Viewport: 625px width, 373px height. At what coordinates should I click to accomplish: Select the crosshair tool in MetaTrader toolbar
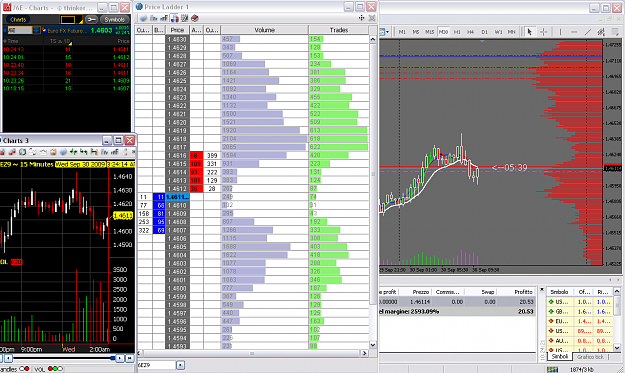tap(543, 32)
